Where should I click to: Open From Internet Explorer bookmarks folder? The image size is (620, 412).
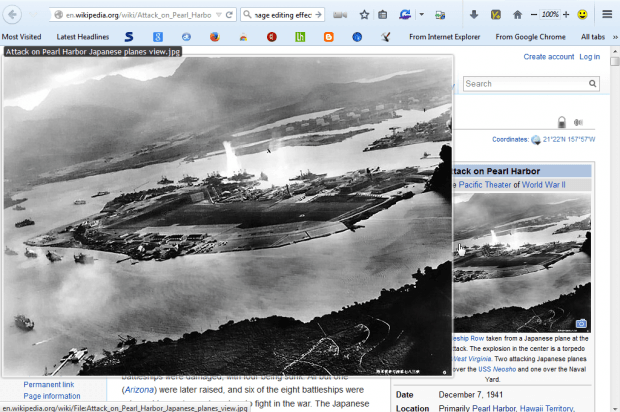coord(444,37)
